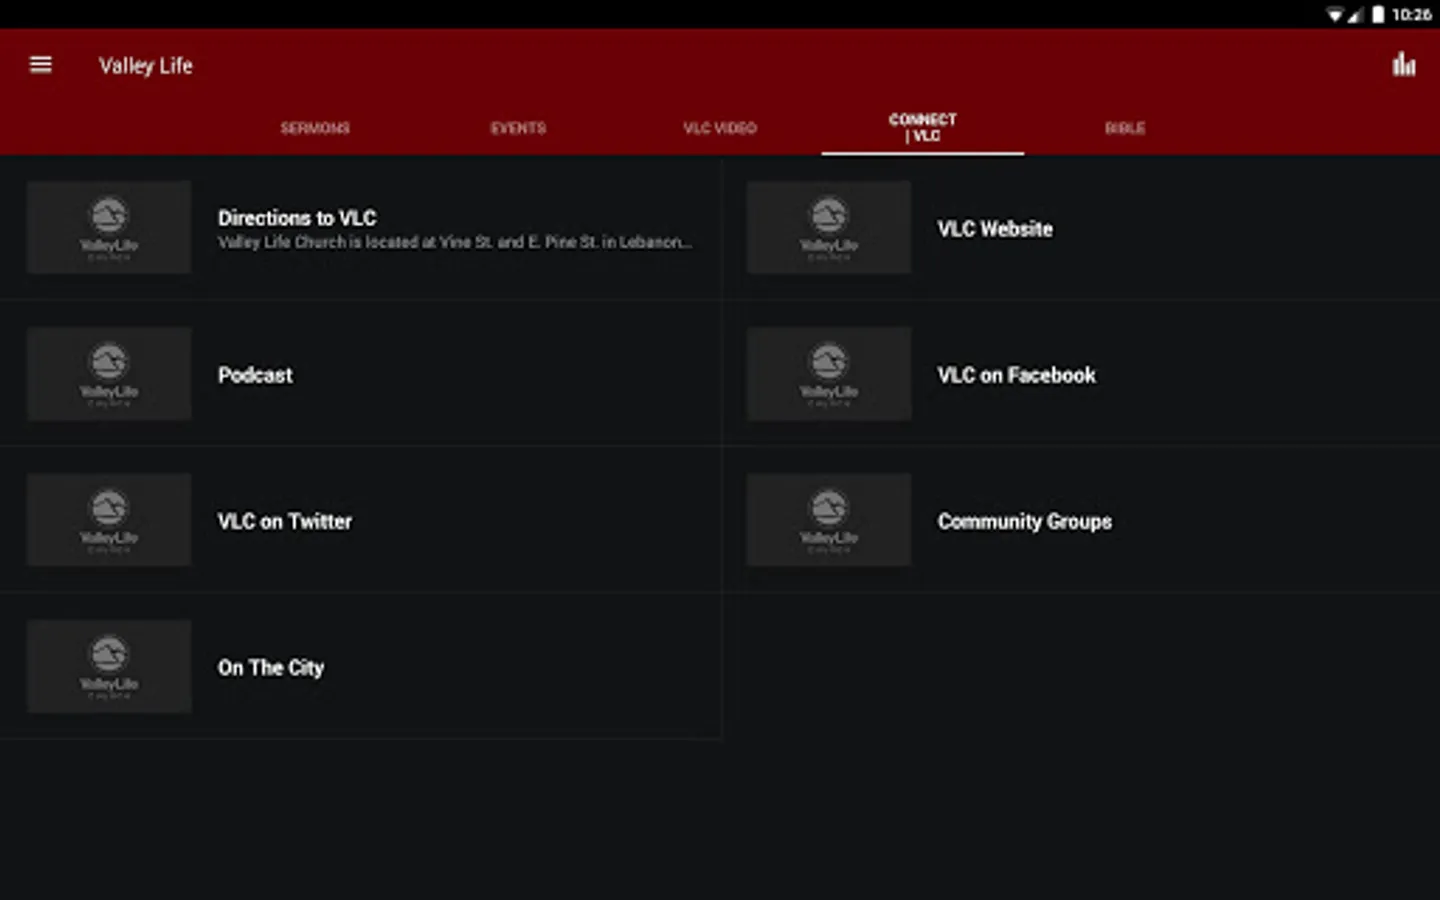The image size is (1440, 900).
Task: Open VLC on Twitter
Action: tap(360, 520)
